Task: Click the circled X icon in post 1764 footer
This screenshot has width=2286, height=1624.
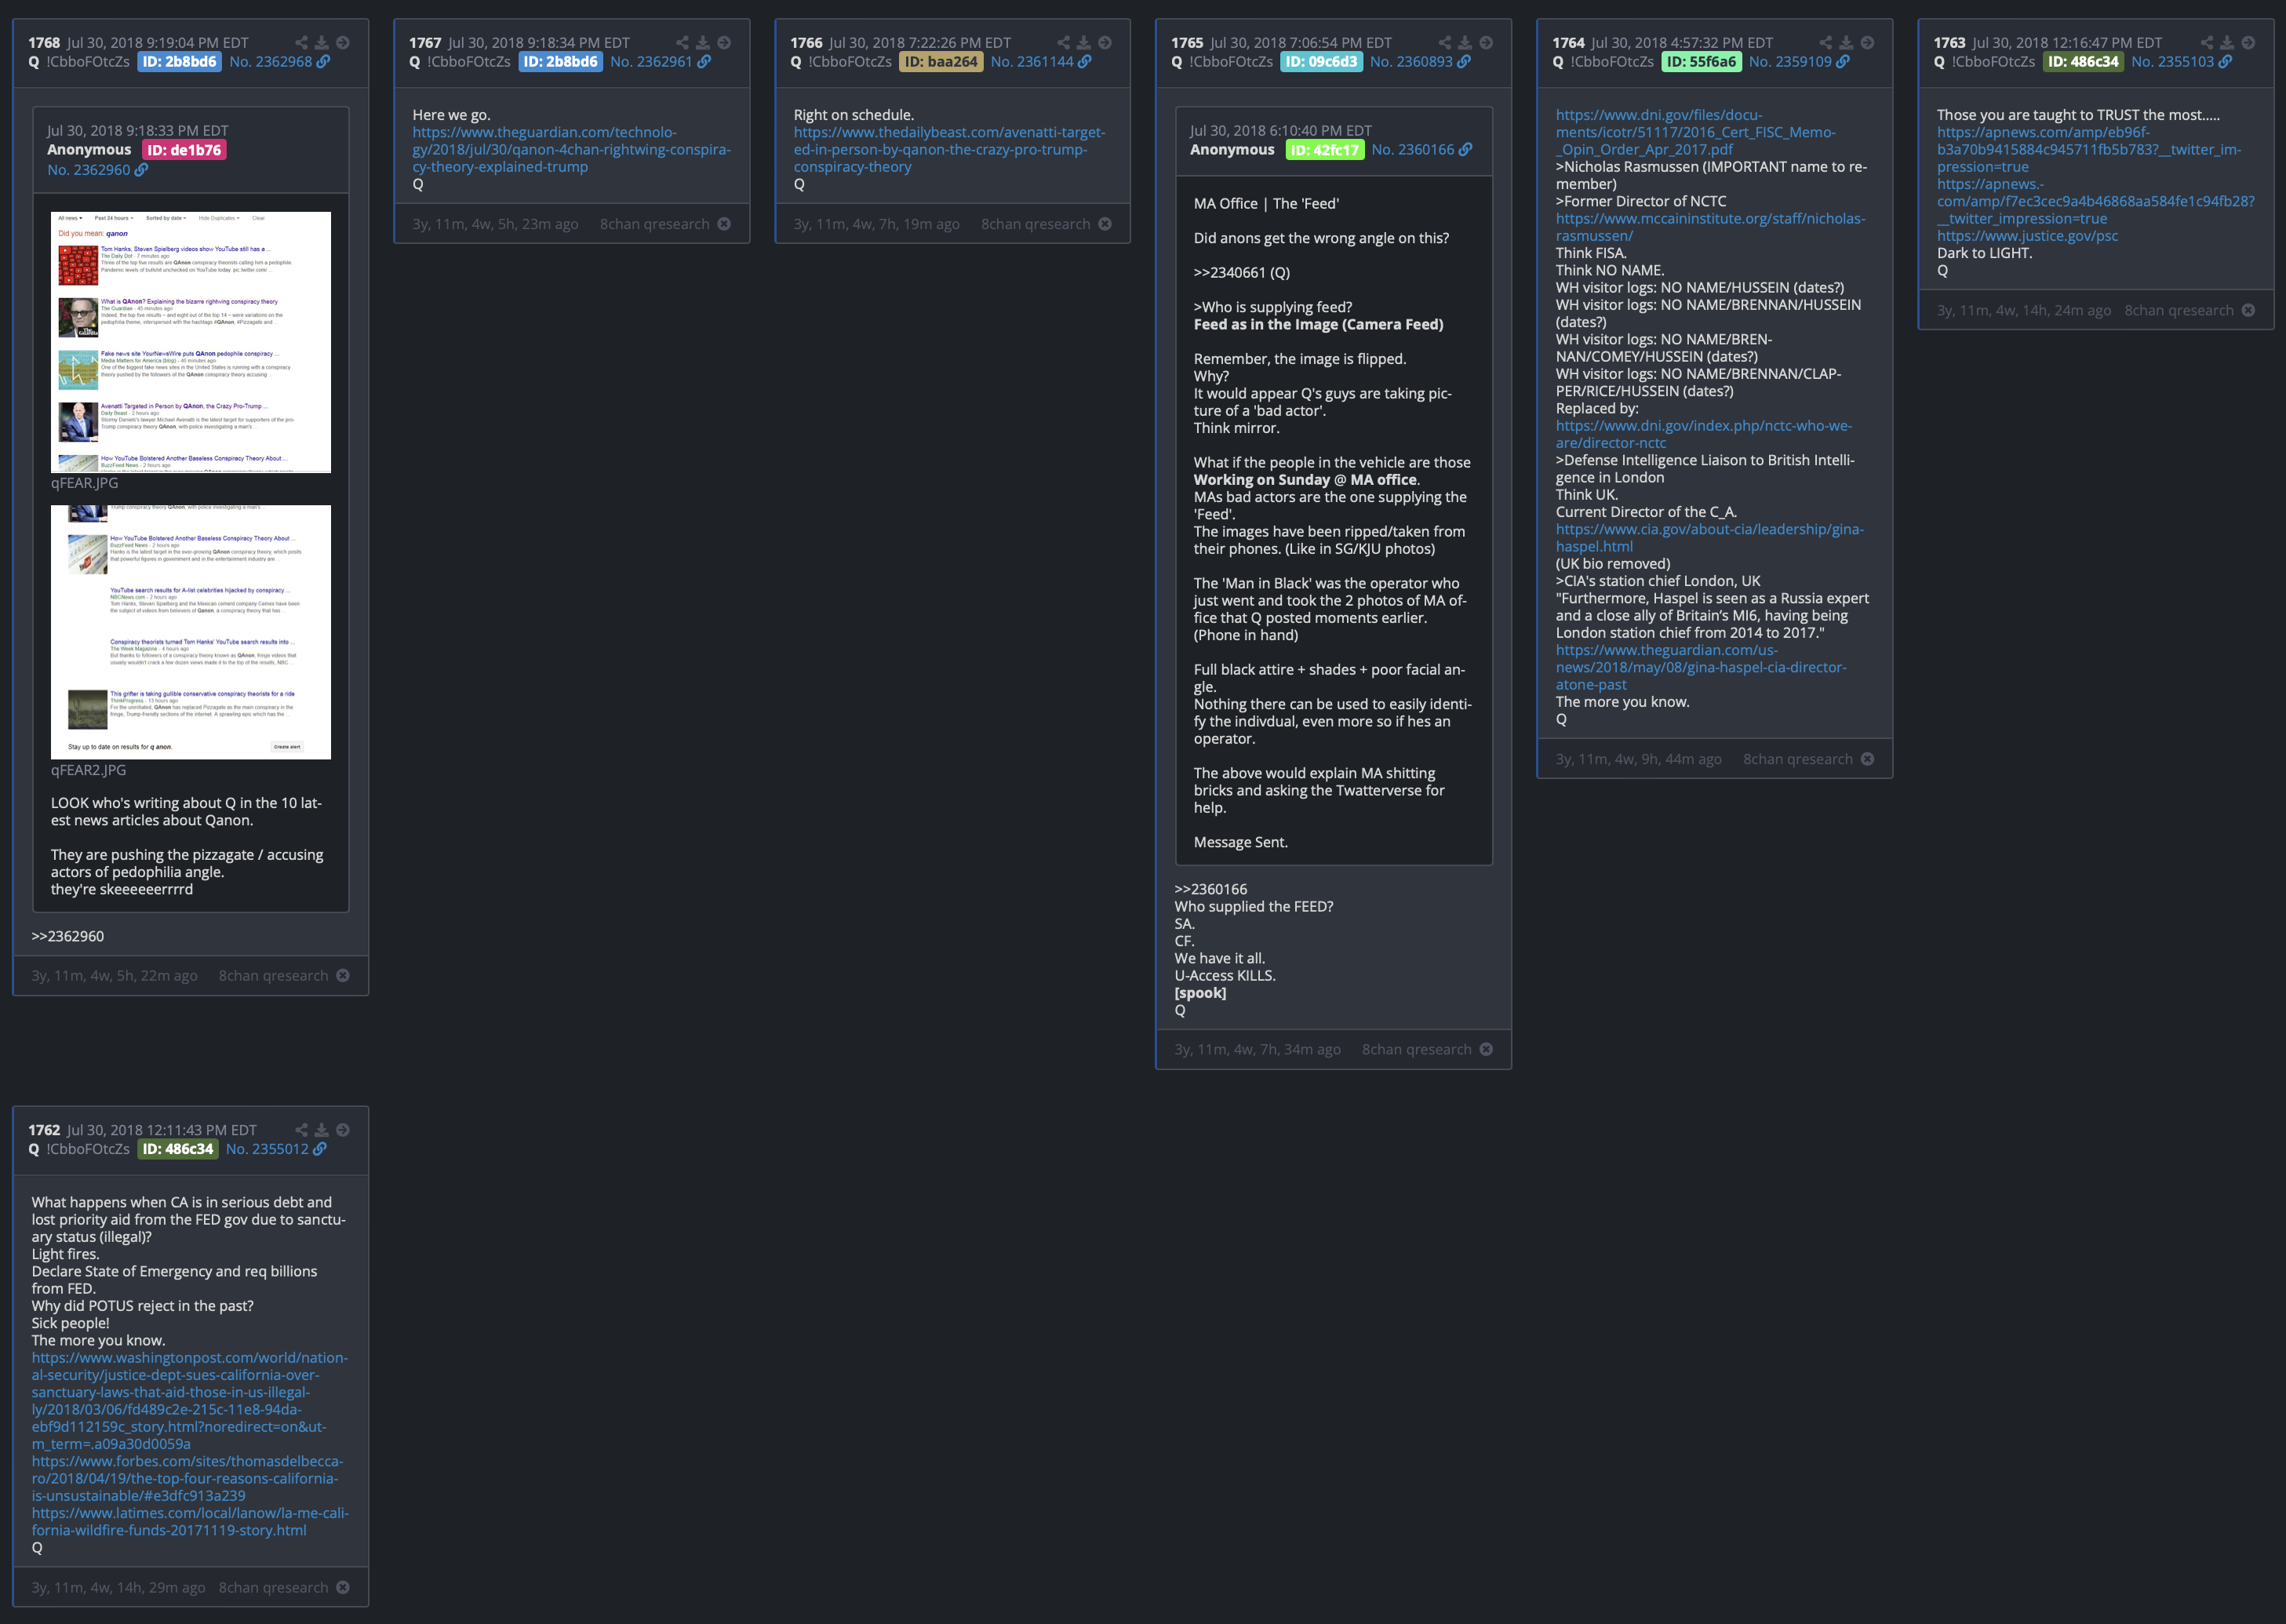Action: (1867, 759)
